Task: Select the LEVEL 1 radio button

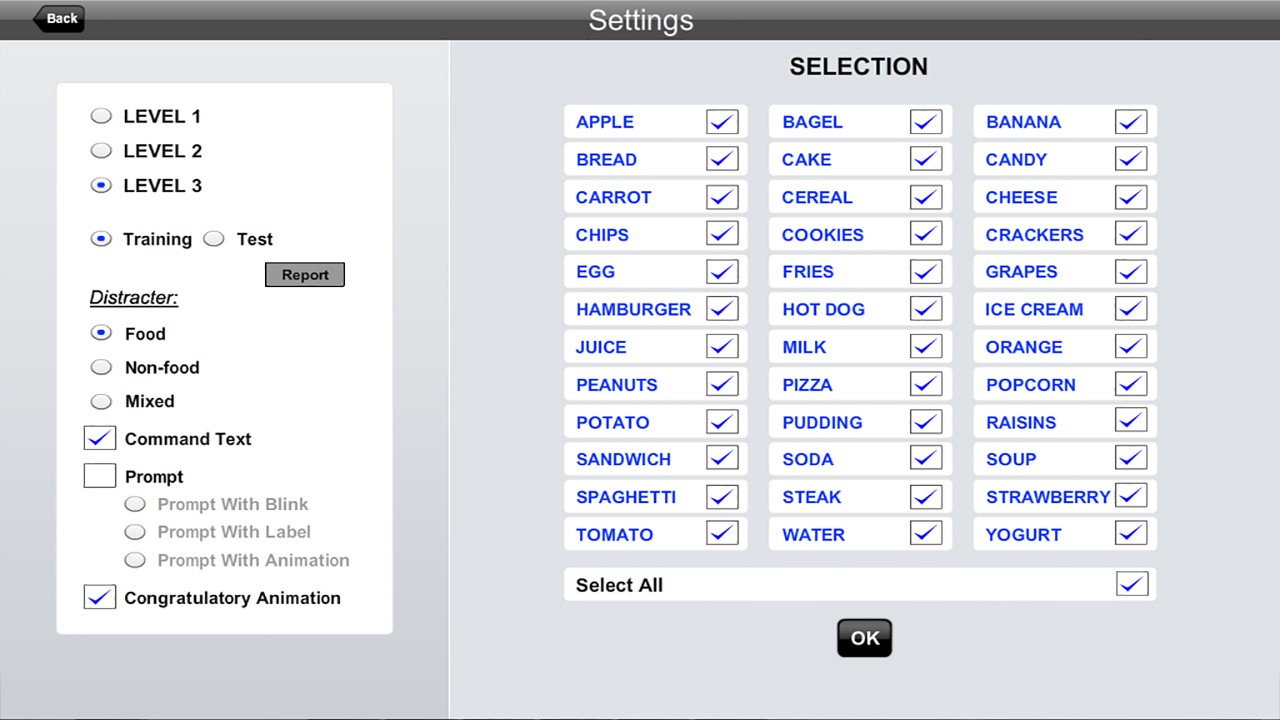Action: pyautogui.click(x=101, y=116)
